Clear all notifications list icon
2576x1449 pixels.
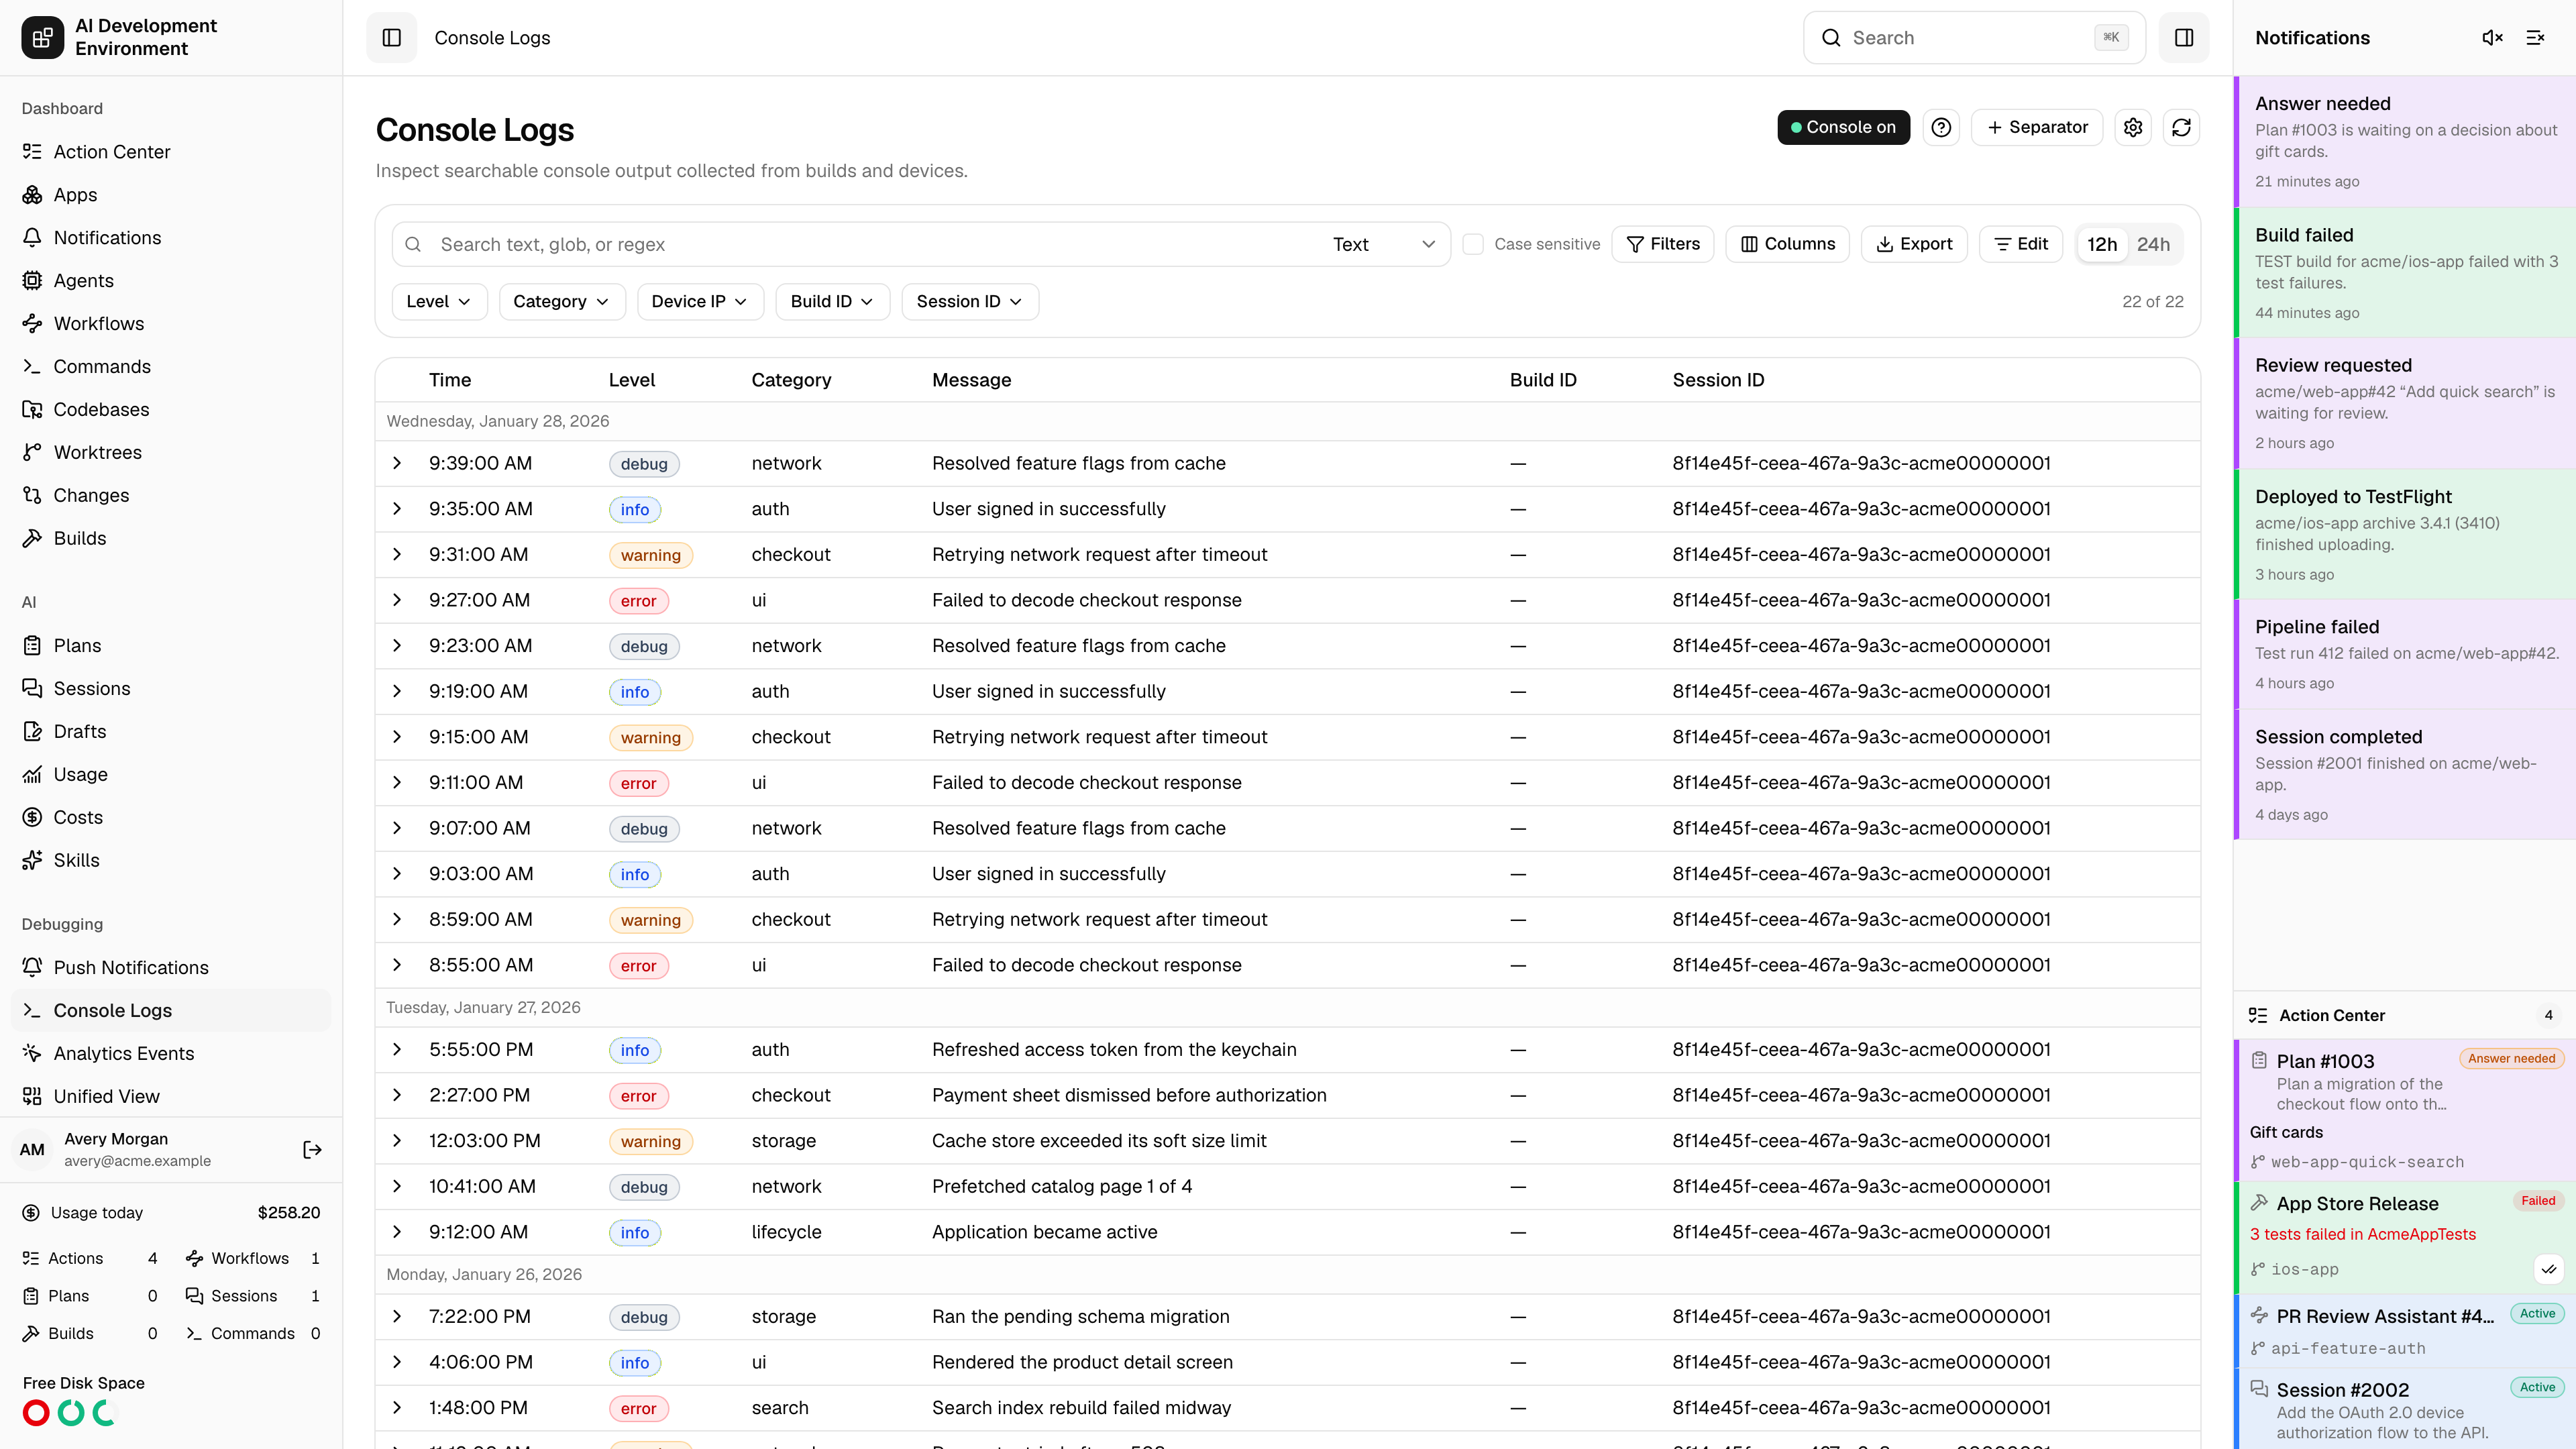point(2536,38)
